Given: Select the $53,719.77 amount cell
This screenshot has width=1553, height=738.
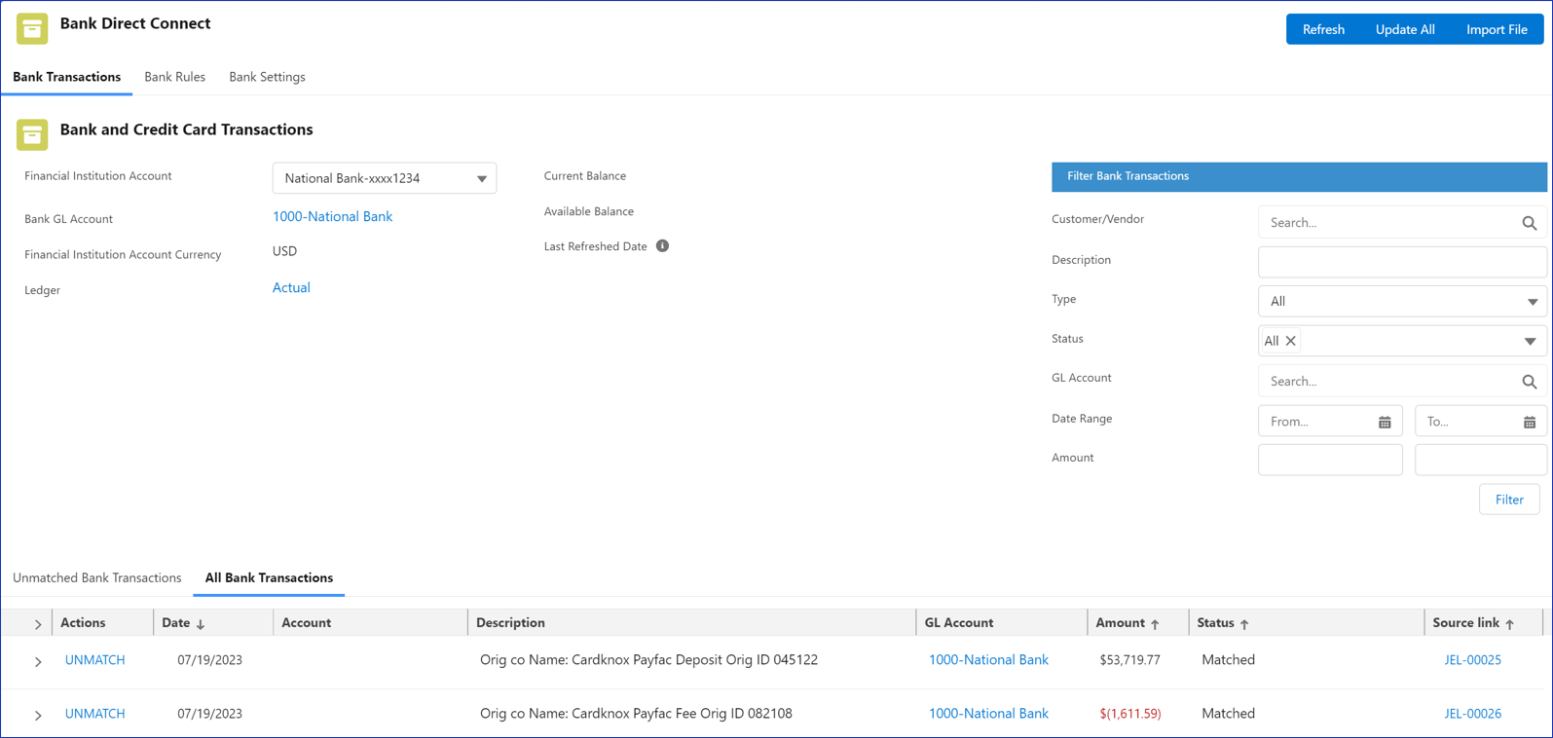Looking at the screenshot, I should pyautogui.click(x=1128, y=660).
